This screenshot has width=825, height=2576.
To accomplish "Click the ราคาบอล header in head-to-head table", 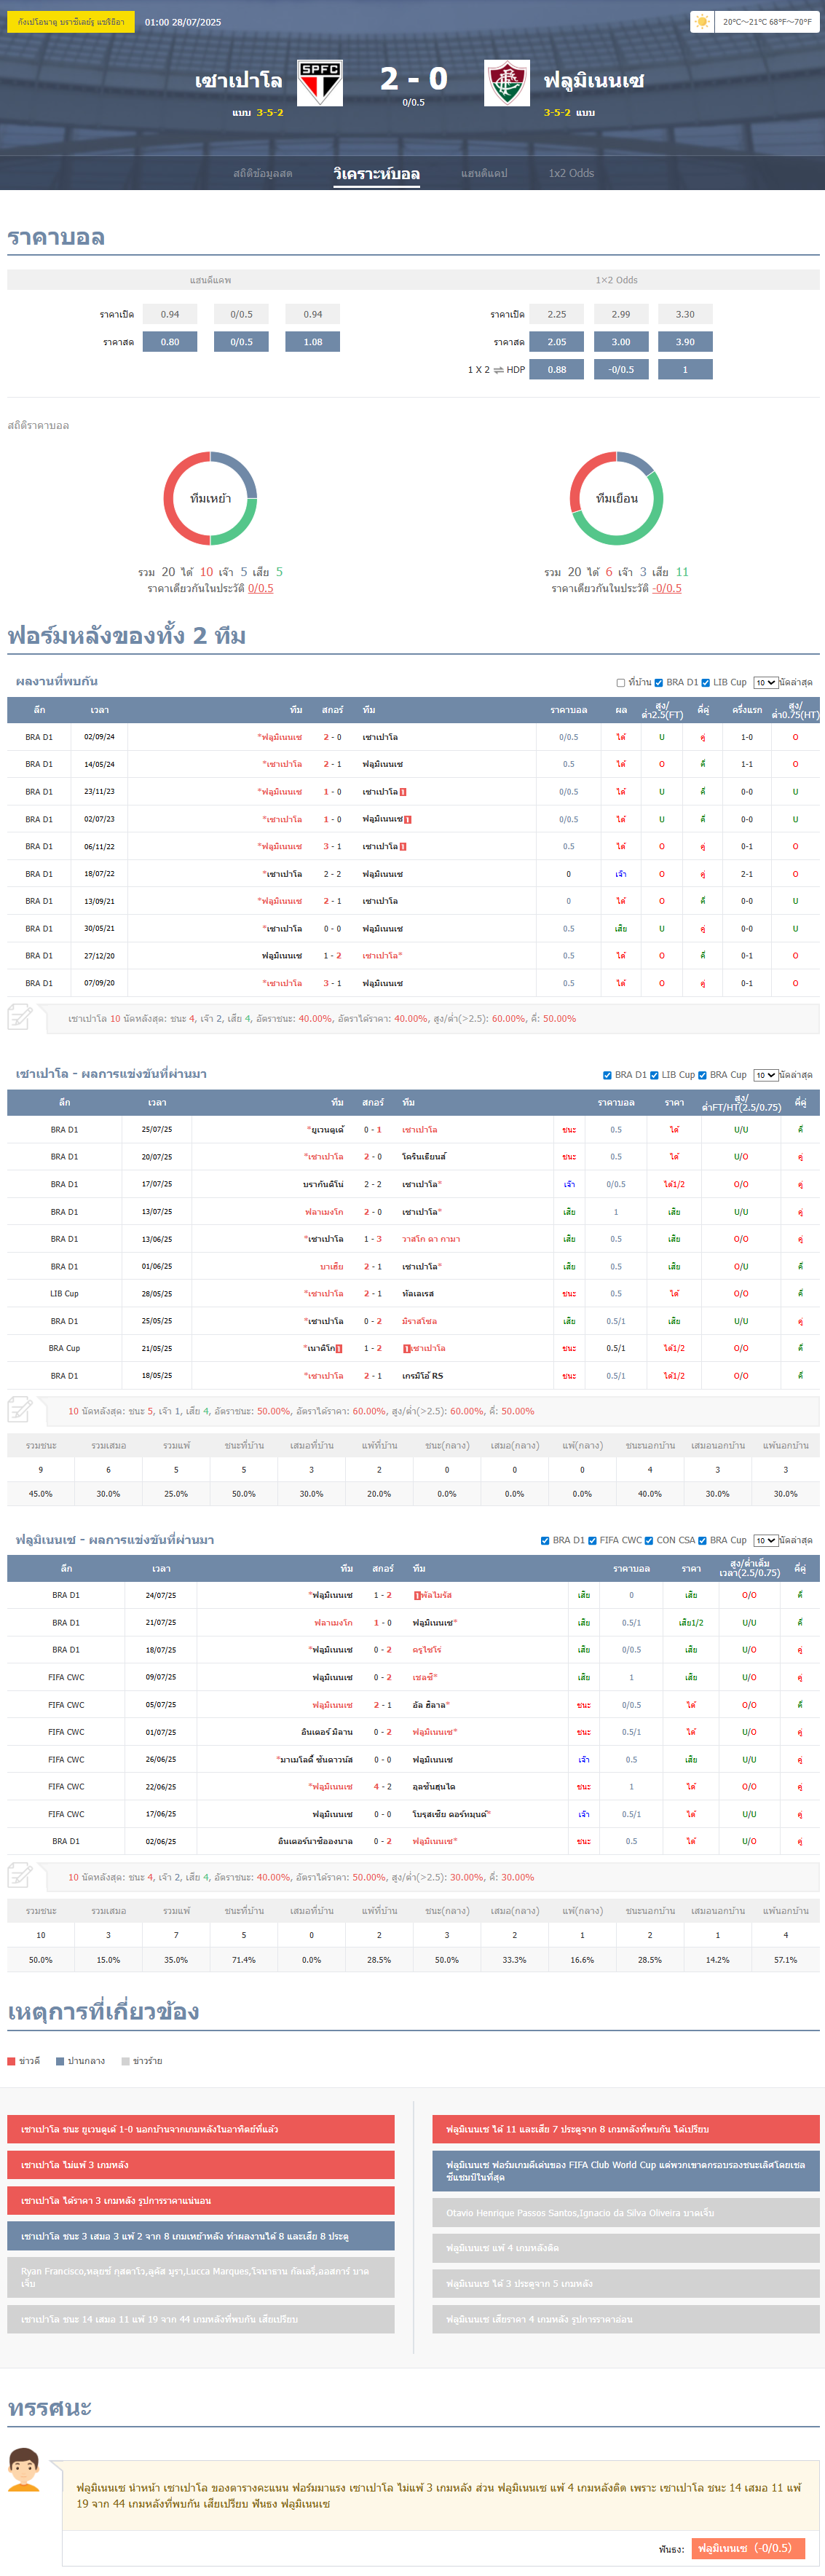I will 568,710.
